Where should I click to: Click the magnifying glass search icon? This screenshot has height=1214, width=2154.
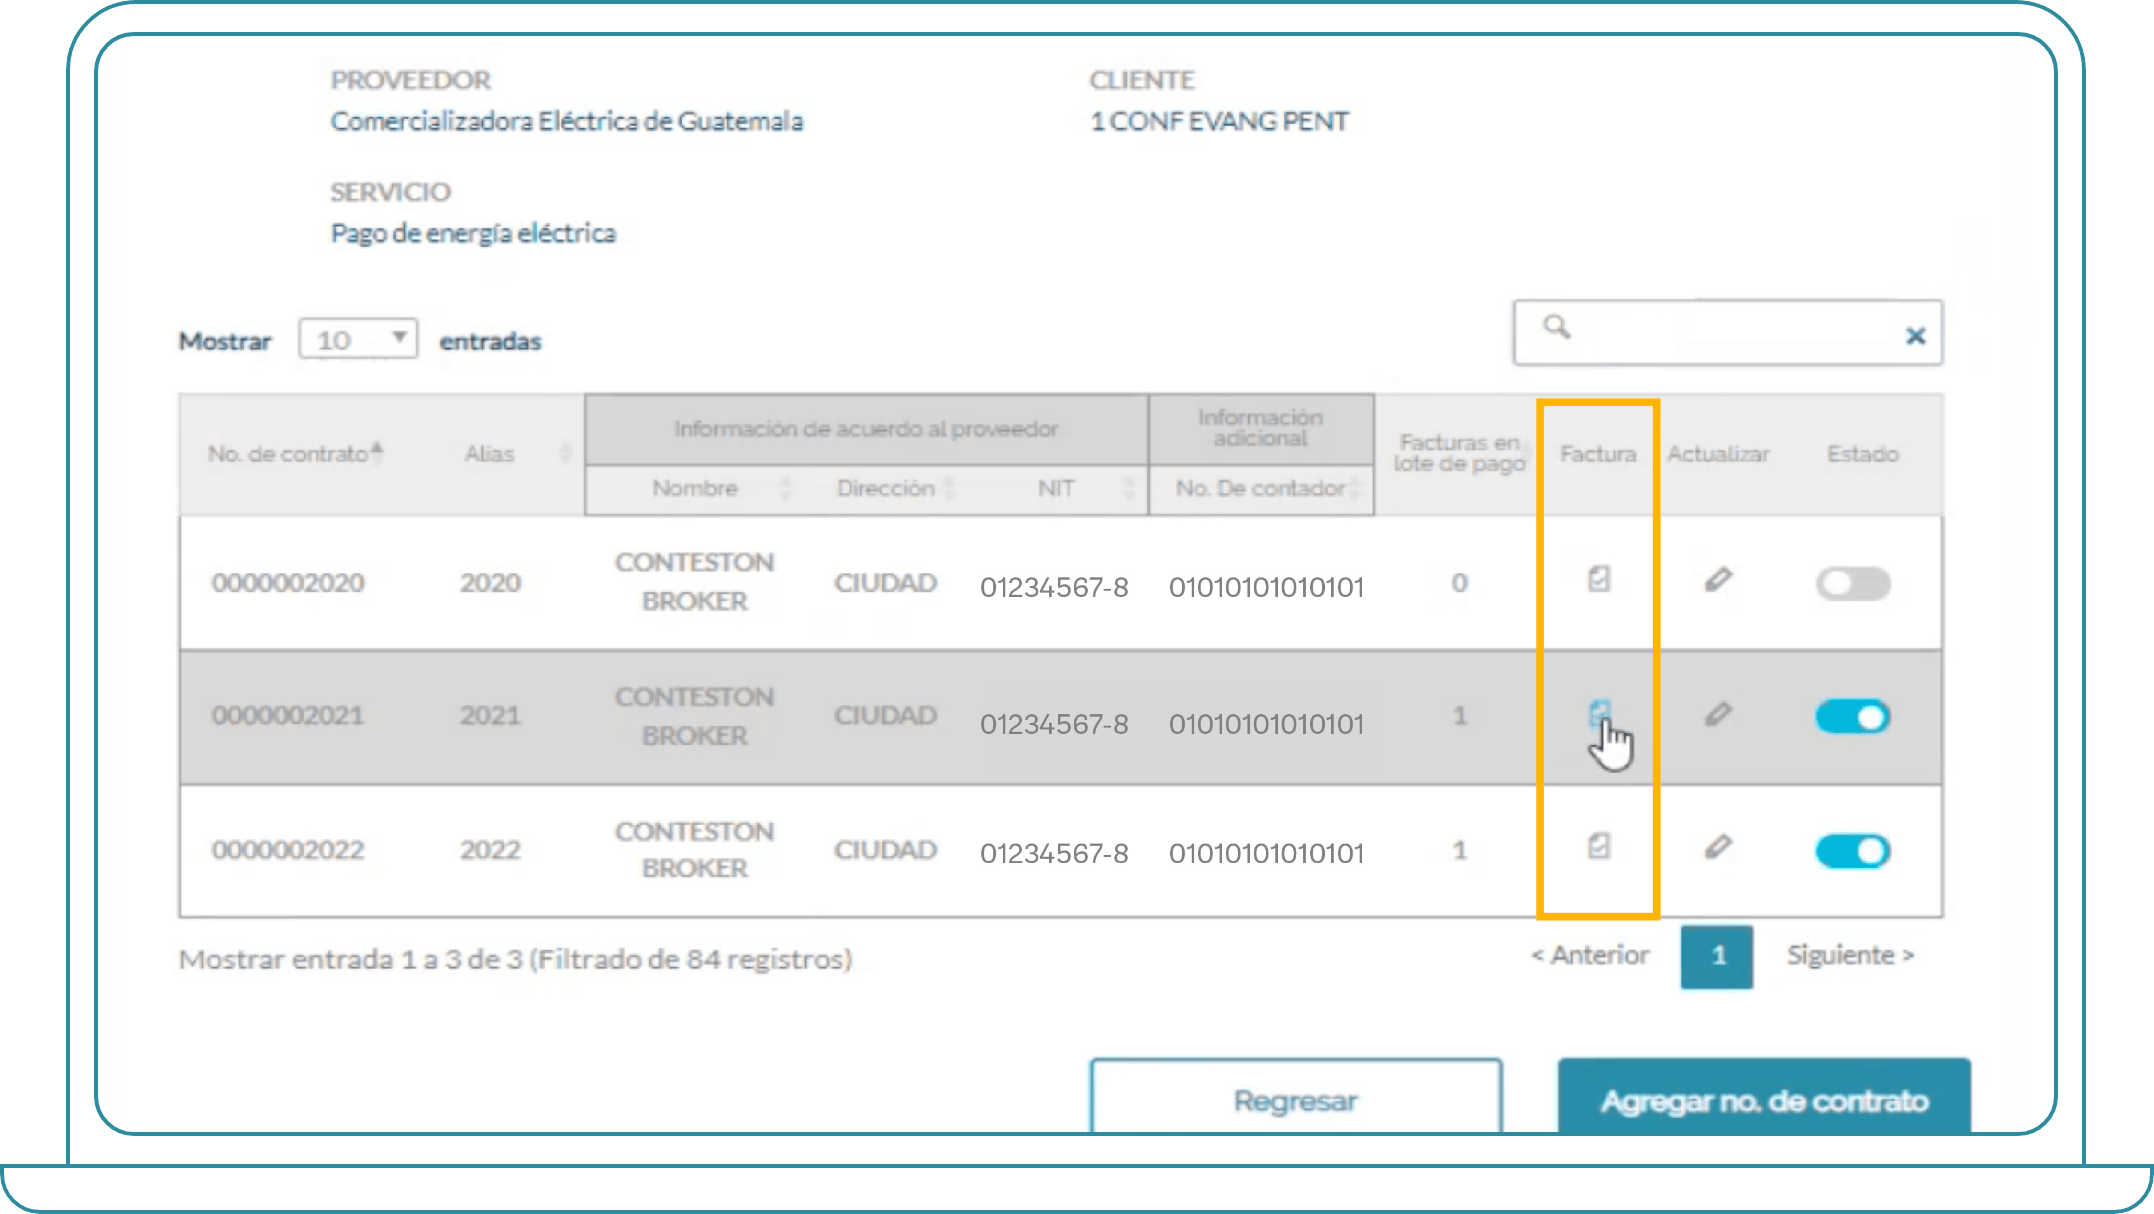click(x=1556, y=327)
